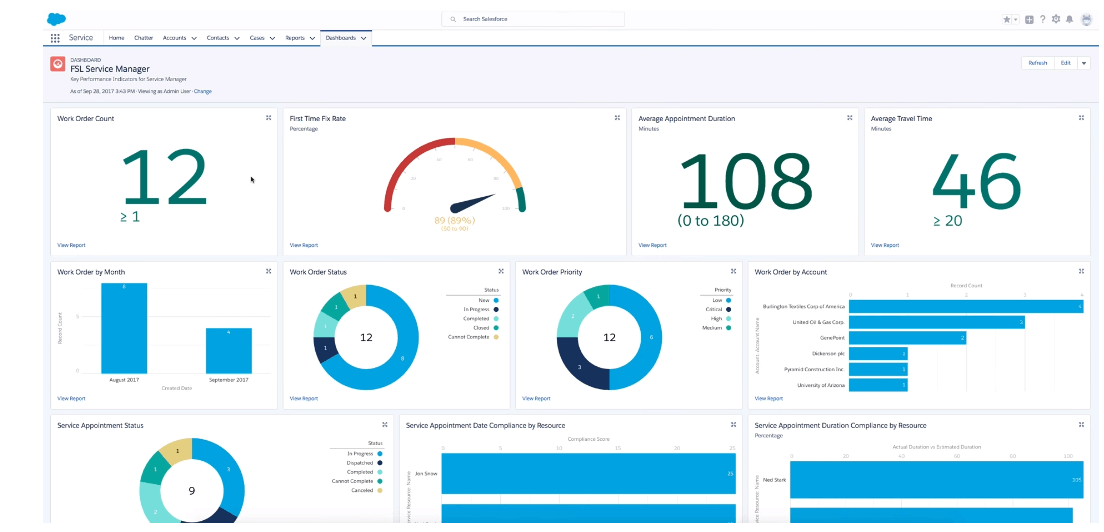Click the First Time Fix Rate gauge needle
This screenshot has width=1104, height=532.
472,203
